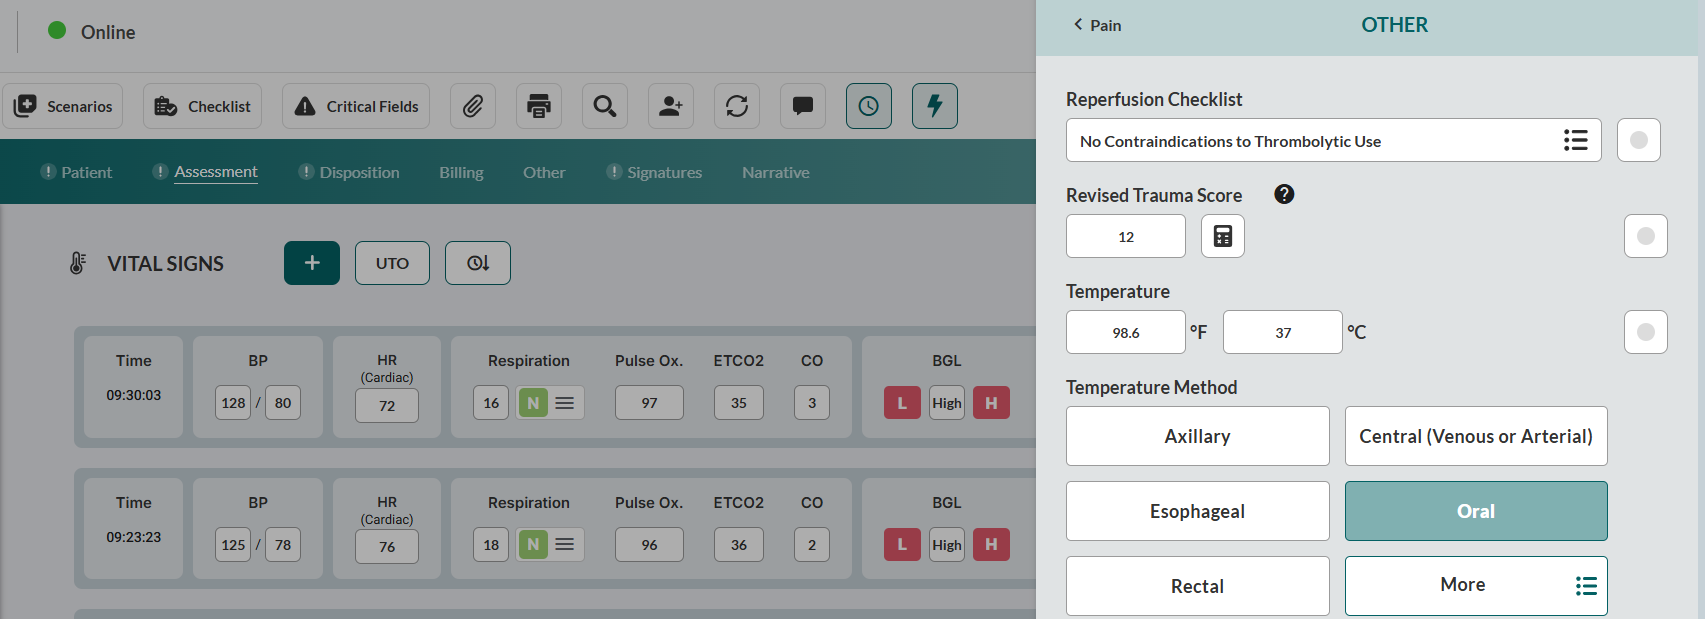Open the Assessment tab
This screenshot has height=619, width=1705.
point(205,172)
